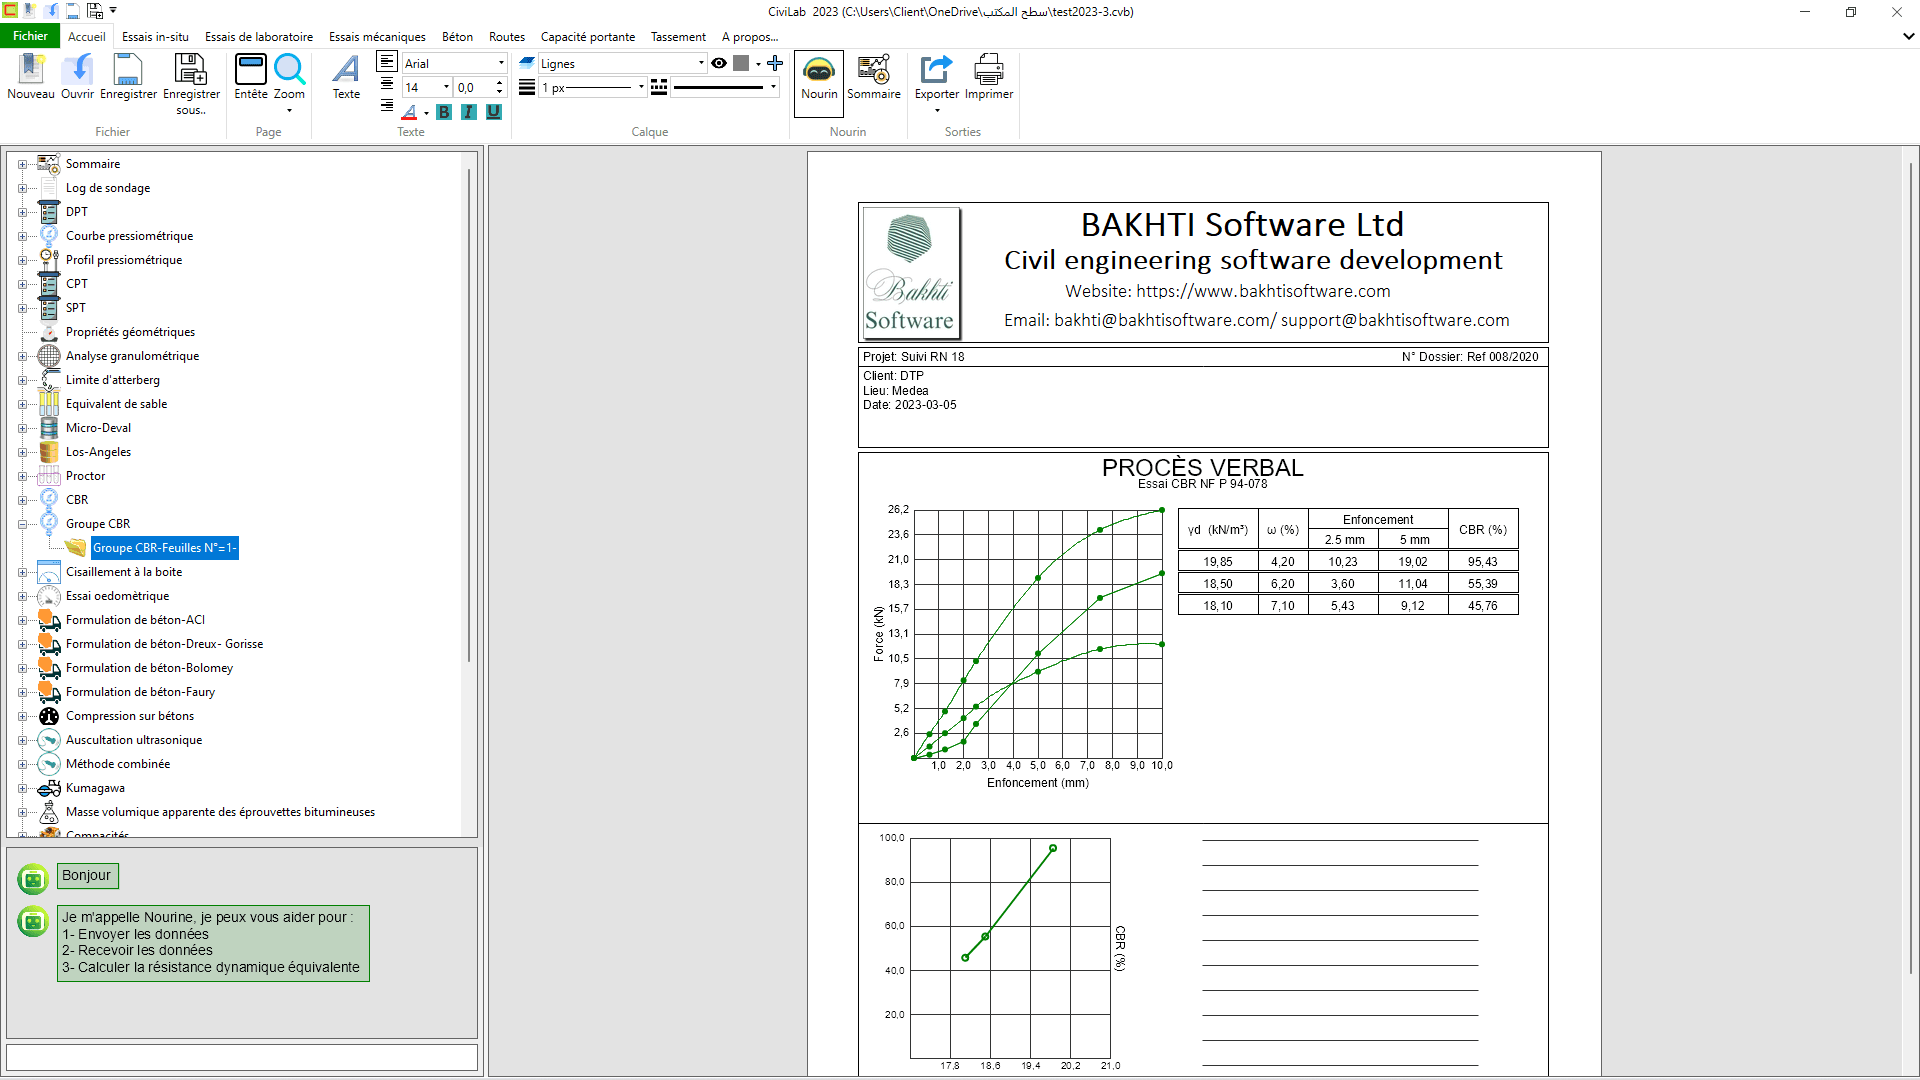The image size is (1920, 1080).
Task: Open the text color A dropdown
Action: tap(427, 113)
